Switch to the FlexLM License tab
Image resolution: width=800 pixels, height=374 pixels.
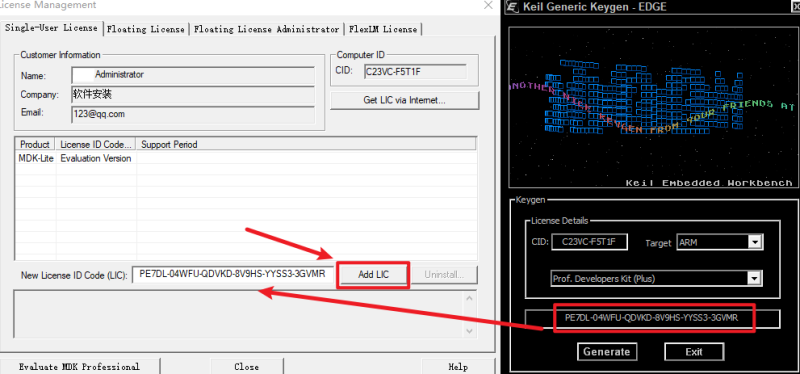click(x=383, y=30)
